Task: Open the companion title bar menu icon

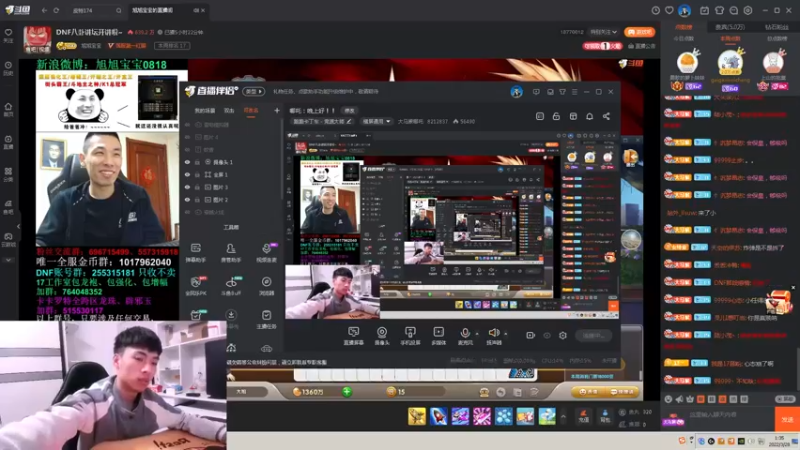Action: pyautogui.click(x=574, y=92)
